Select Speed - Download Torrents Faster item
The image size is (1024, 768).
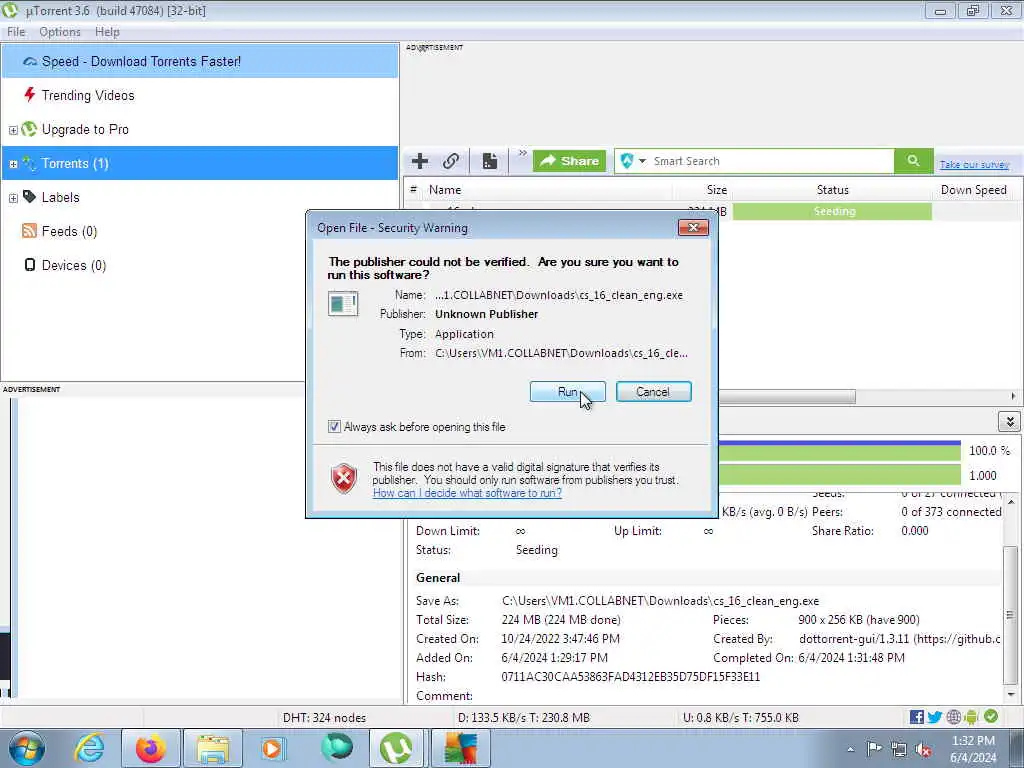200,61
